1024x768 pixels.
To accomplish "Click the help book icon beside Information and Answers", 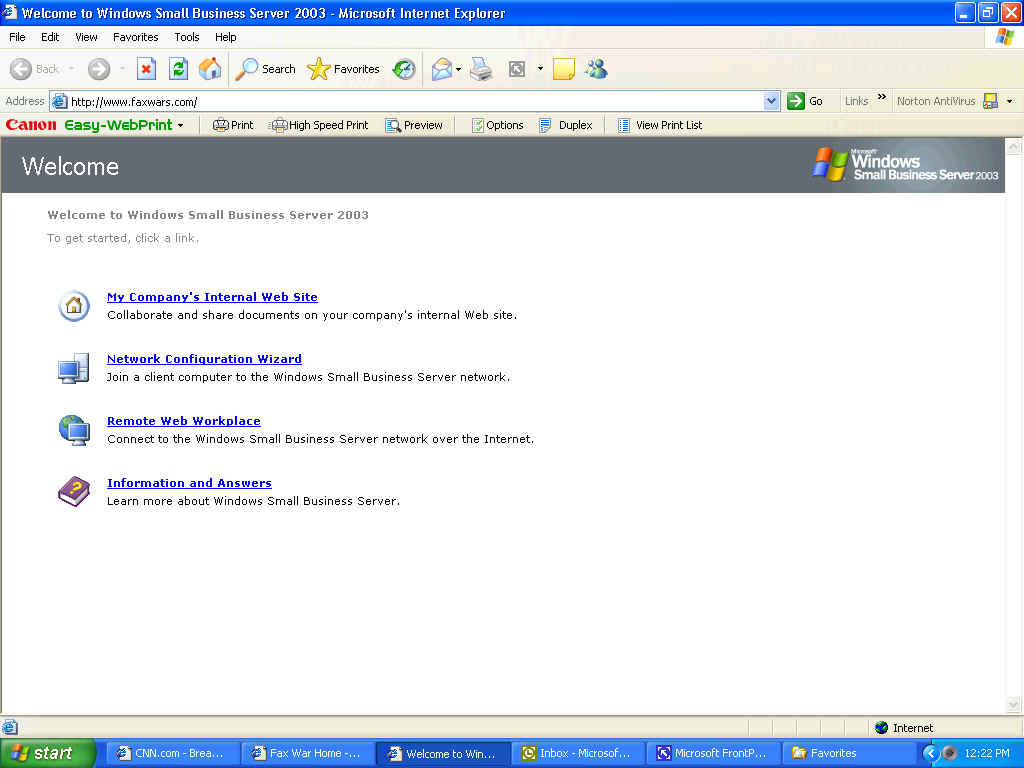I will click(74, 491).
